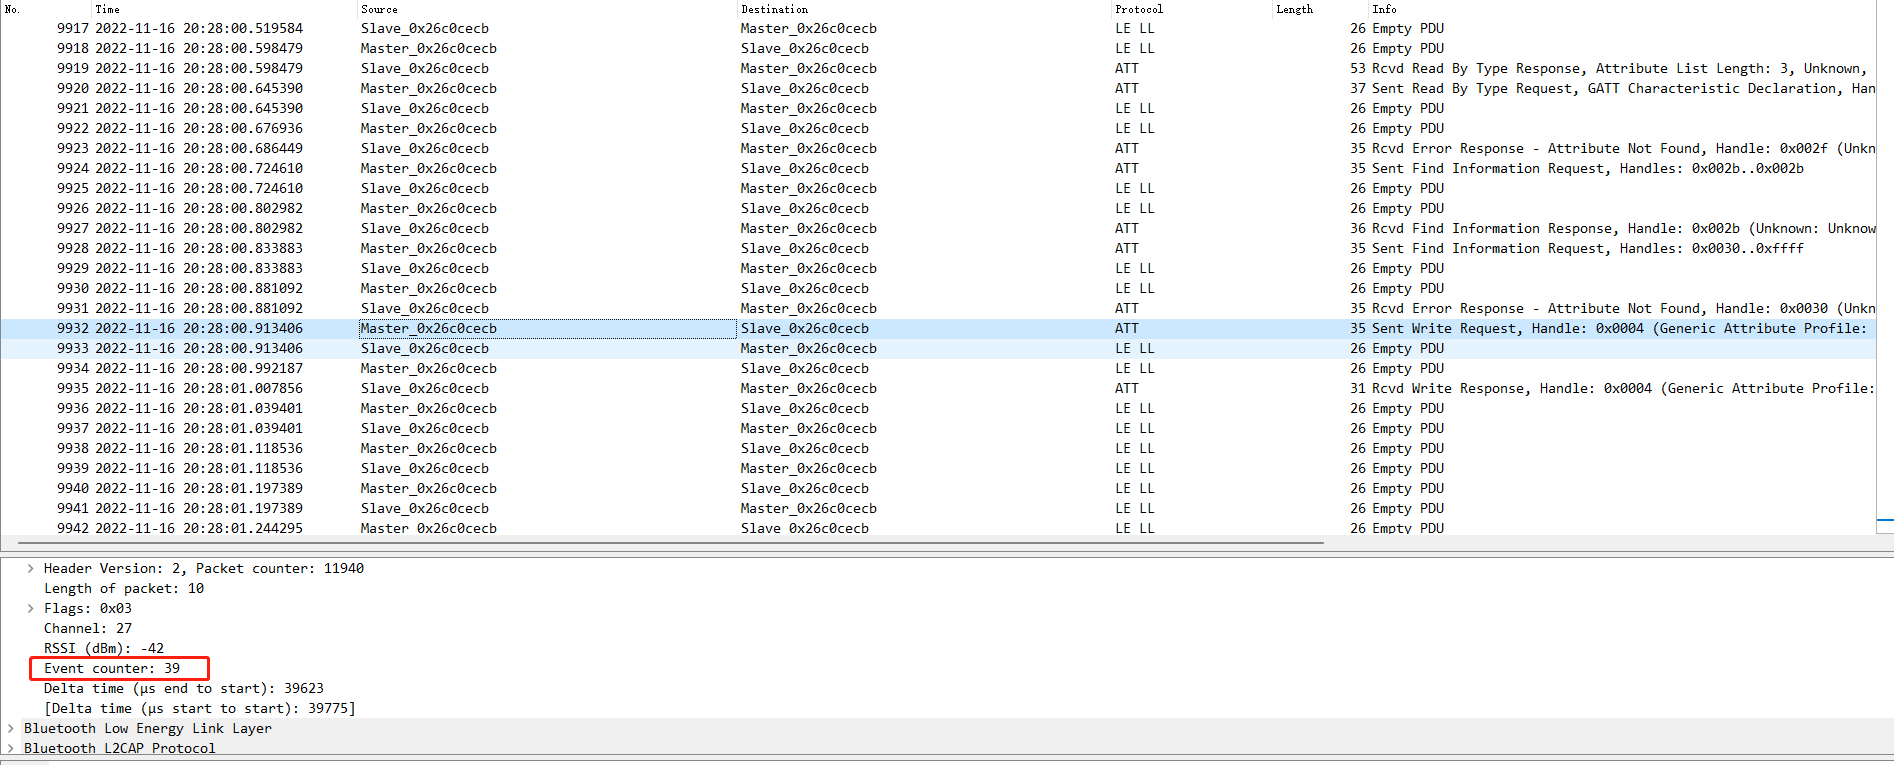The width and height of the screenshot is (1894, 765).
Task: Select packet 9919 Rcvd Read By Type Response
Action: pyautogui.click(x=938, y=68)
